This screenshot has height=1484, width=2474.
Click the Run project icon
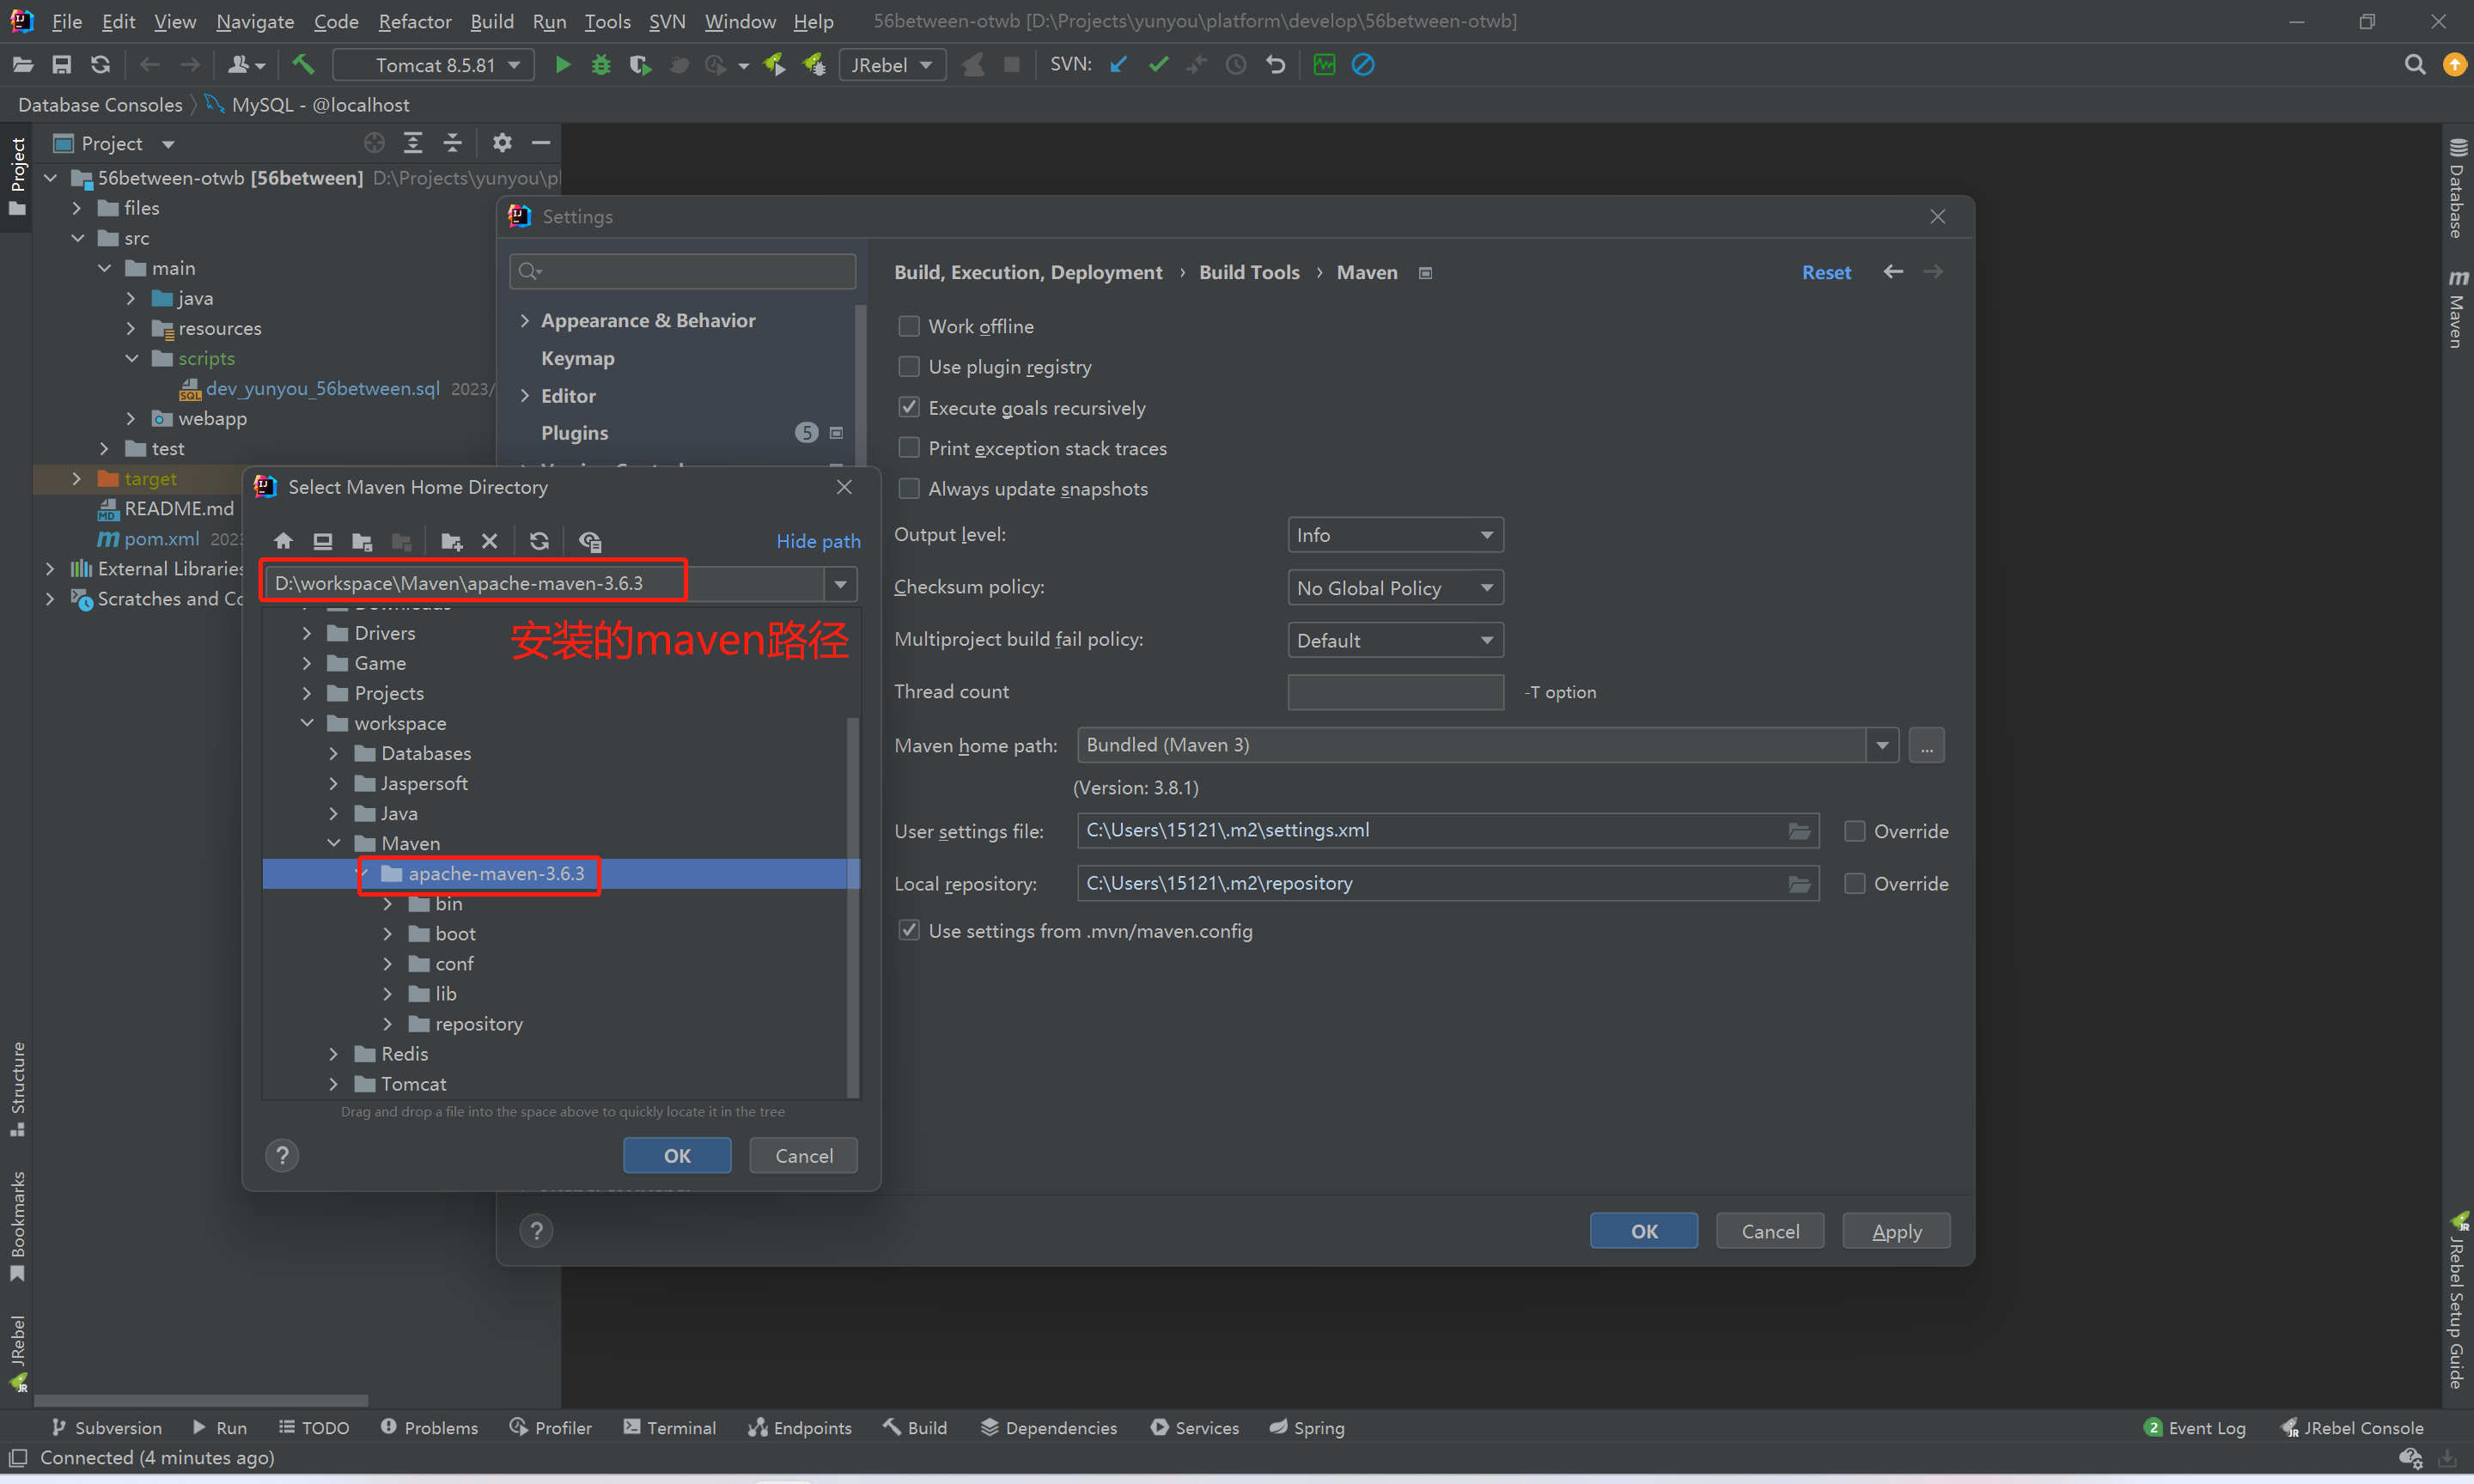point(560,64)
